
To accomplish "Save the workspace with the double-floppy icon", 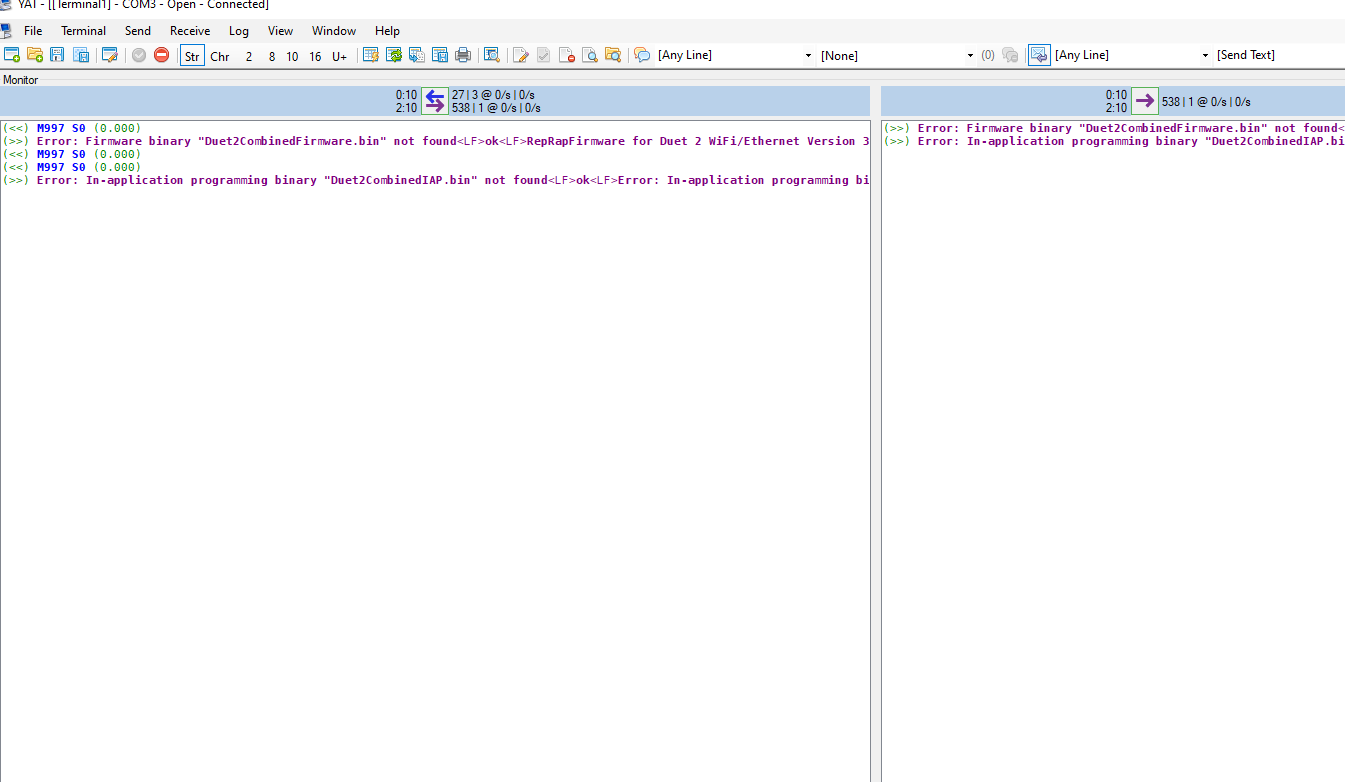I will [x=81, y=55].
